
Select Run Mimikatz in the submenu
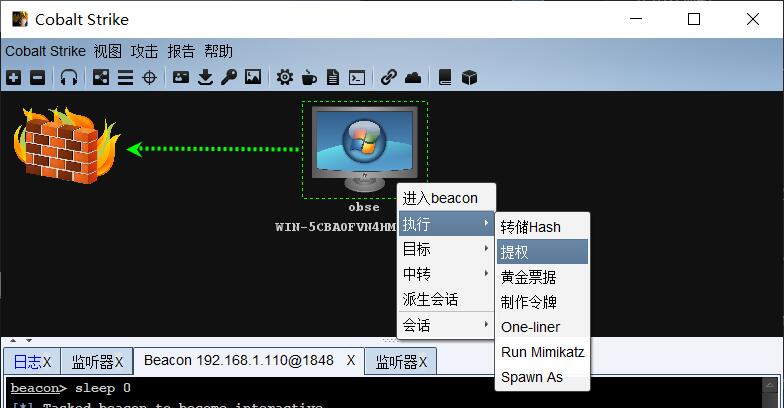click(542, 352)
